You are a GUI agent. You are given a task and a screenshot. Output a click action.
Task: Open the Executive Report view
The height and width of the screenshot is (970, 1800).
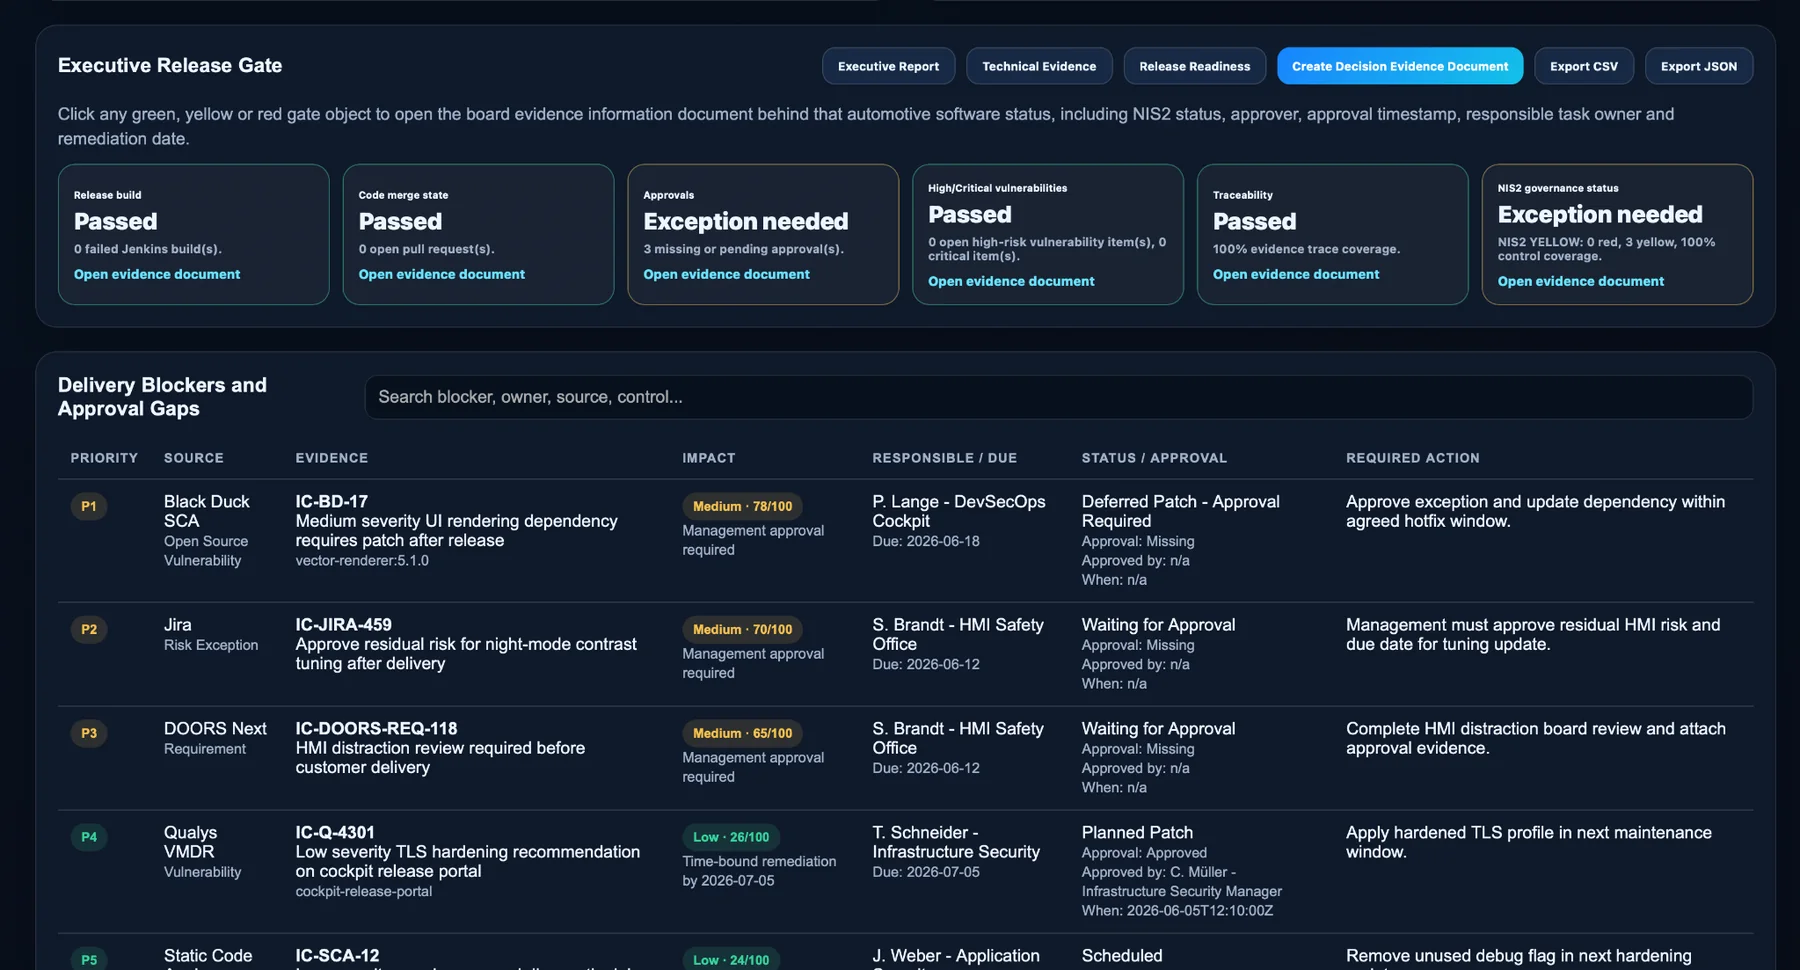point(888,66)
